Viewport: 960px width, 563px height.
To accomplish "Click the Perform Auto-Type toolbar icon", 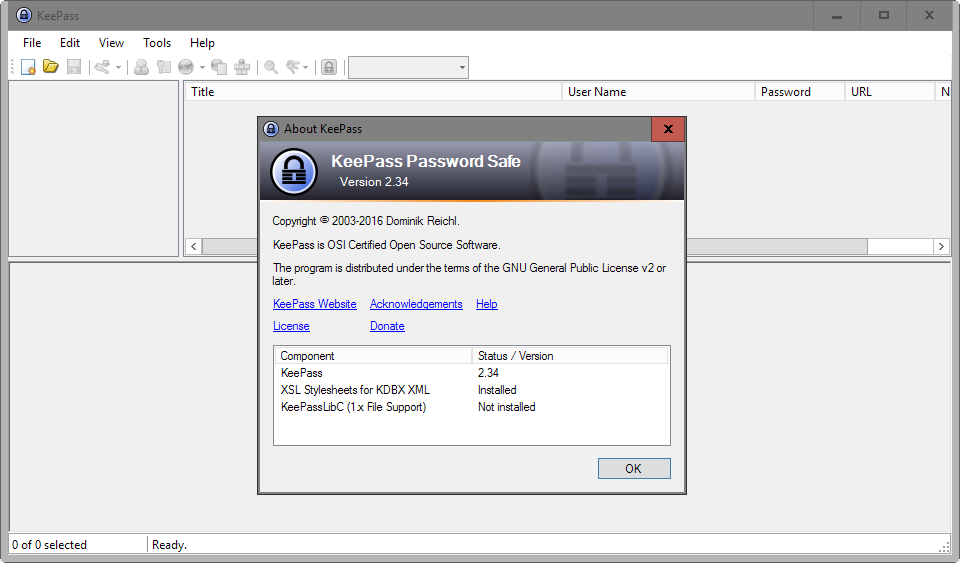I will pyautogui.click(x=242, y=67).
